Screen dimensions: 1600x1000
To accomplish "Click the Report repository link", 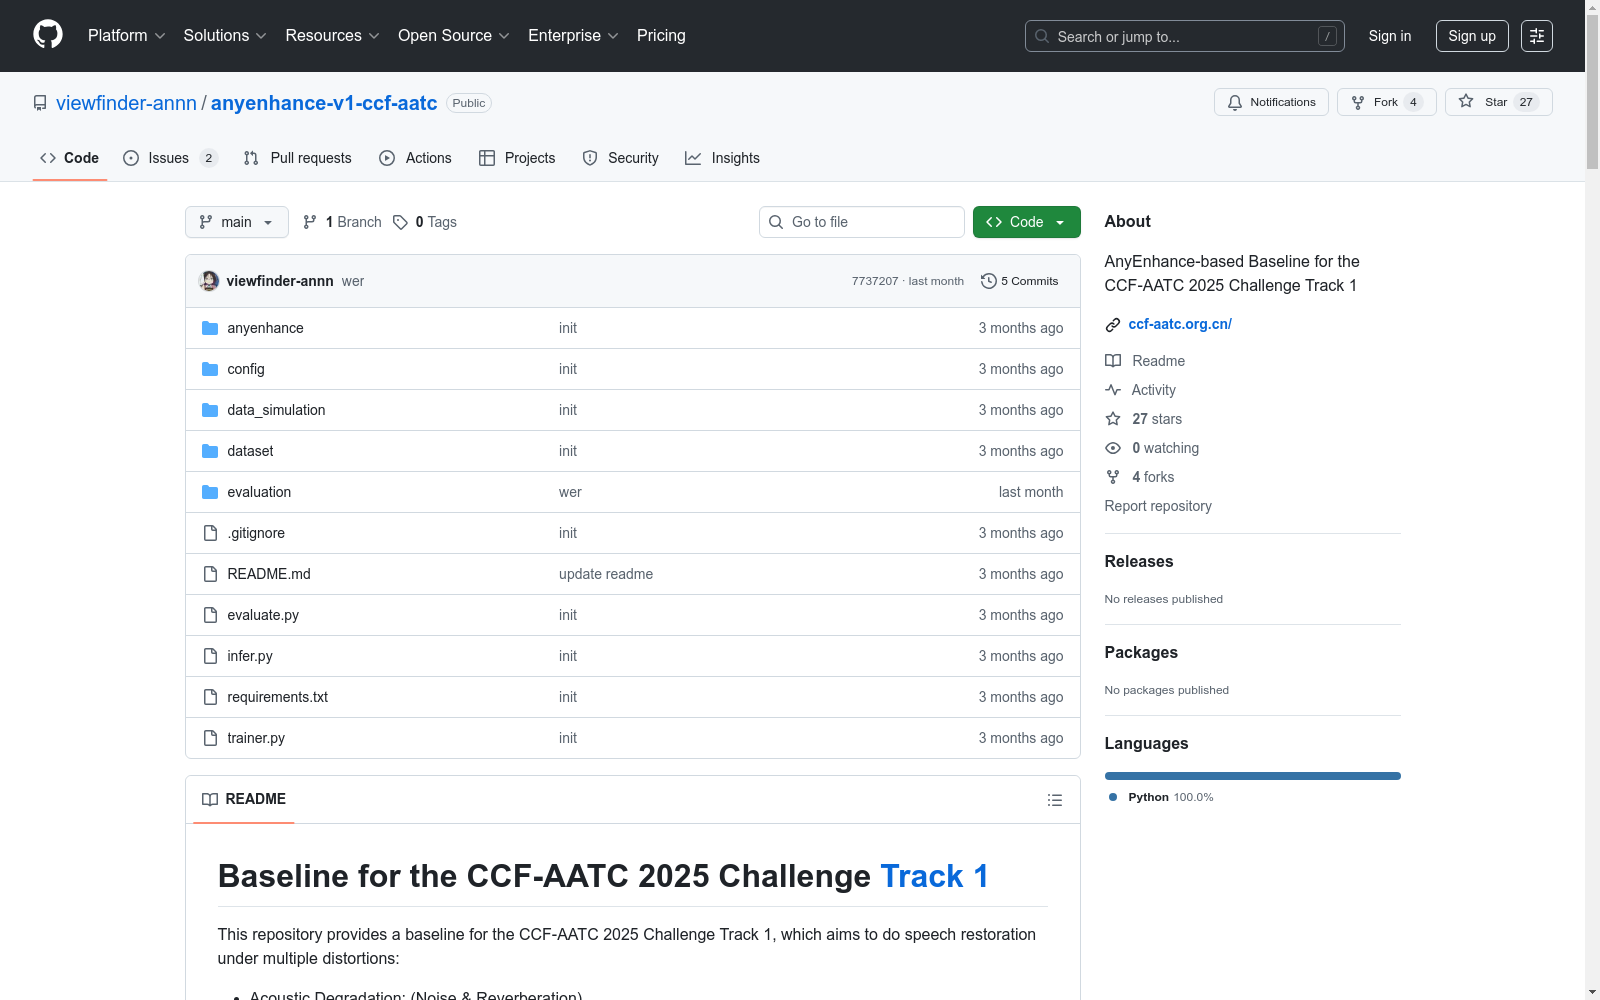I will tap(1158, 506).
